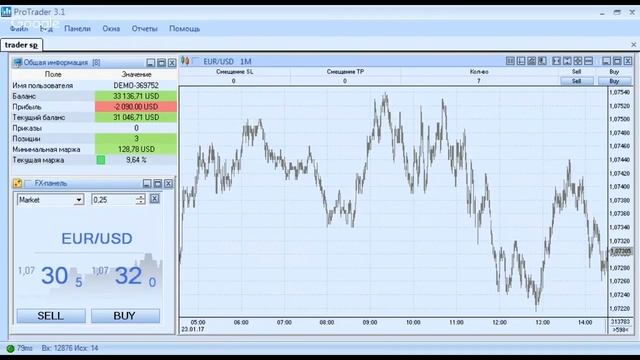
Task: Click the small Sell button above the chart
Action: tap(576, 81)
